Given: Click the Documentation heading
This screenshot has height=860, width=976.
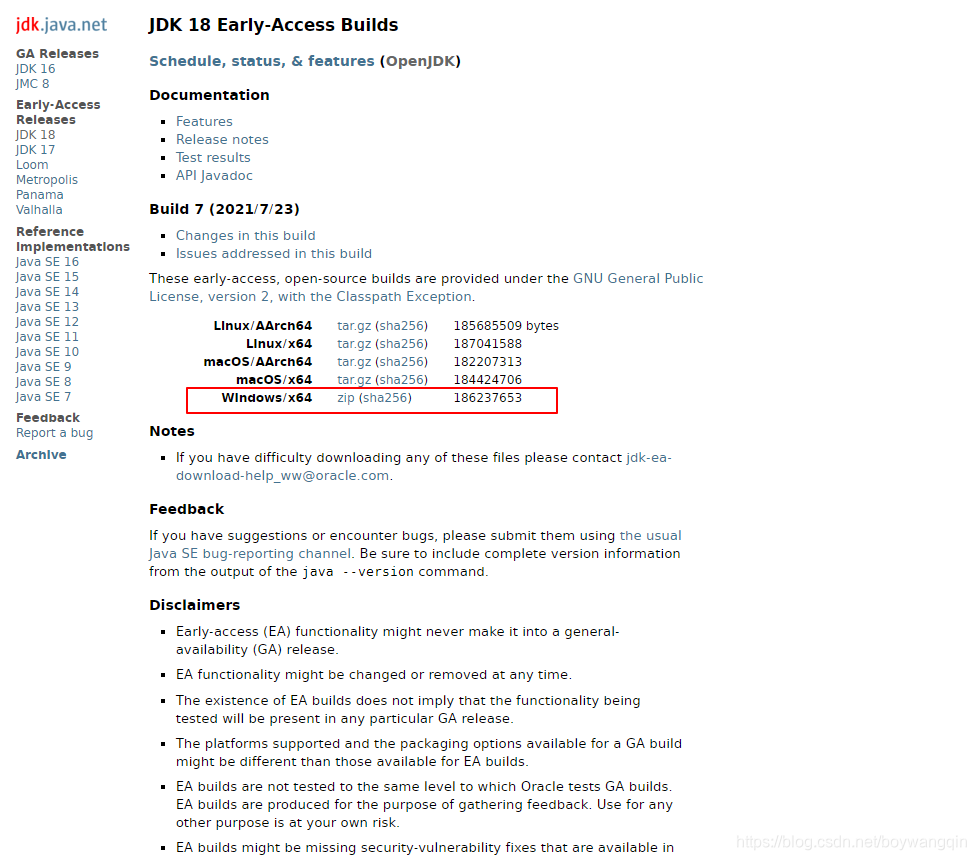Looking at the screenshot, I should tap(209, 95).
